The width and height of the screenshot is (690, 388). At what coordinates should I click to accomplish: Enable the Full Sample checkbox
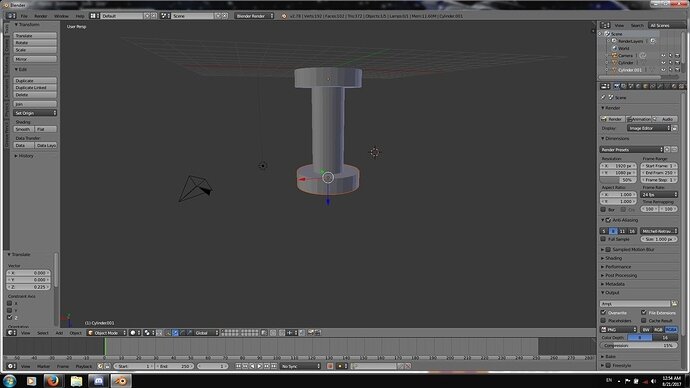(x=604, y=239)
